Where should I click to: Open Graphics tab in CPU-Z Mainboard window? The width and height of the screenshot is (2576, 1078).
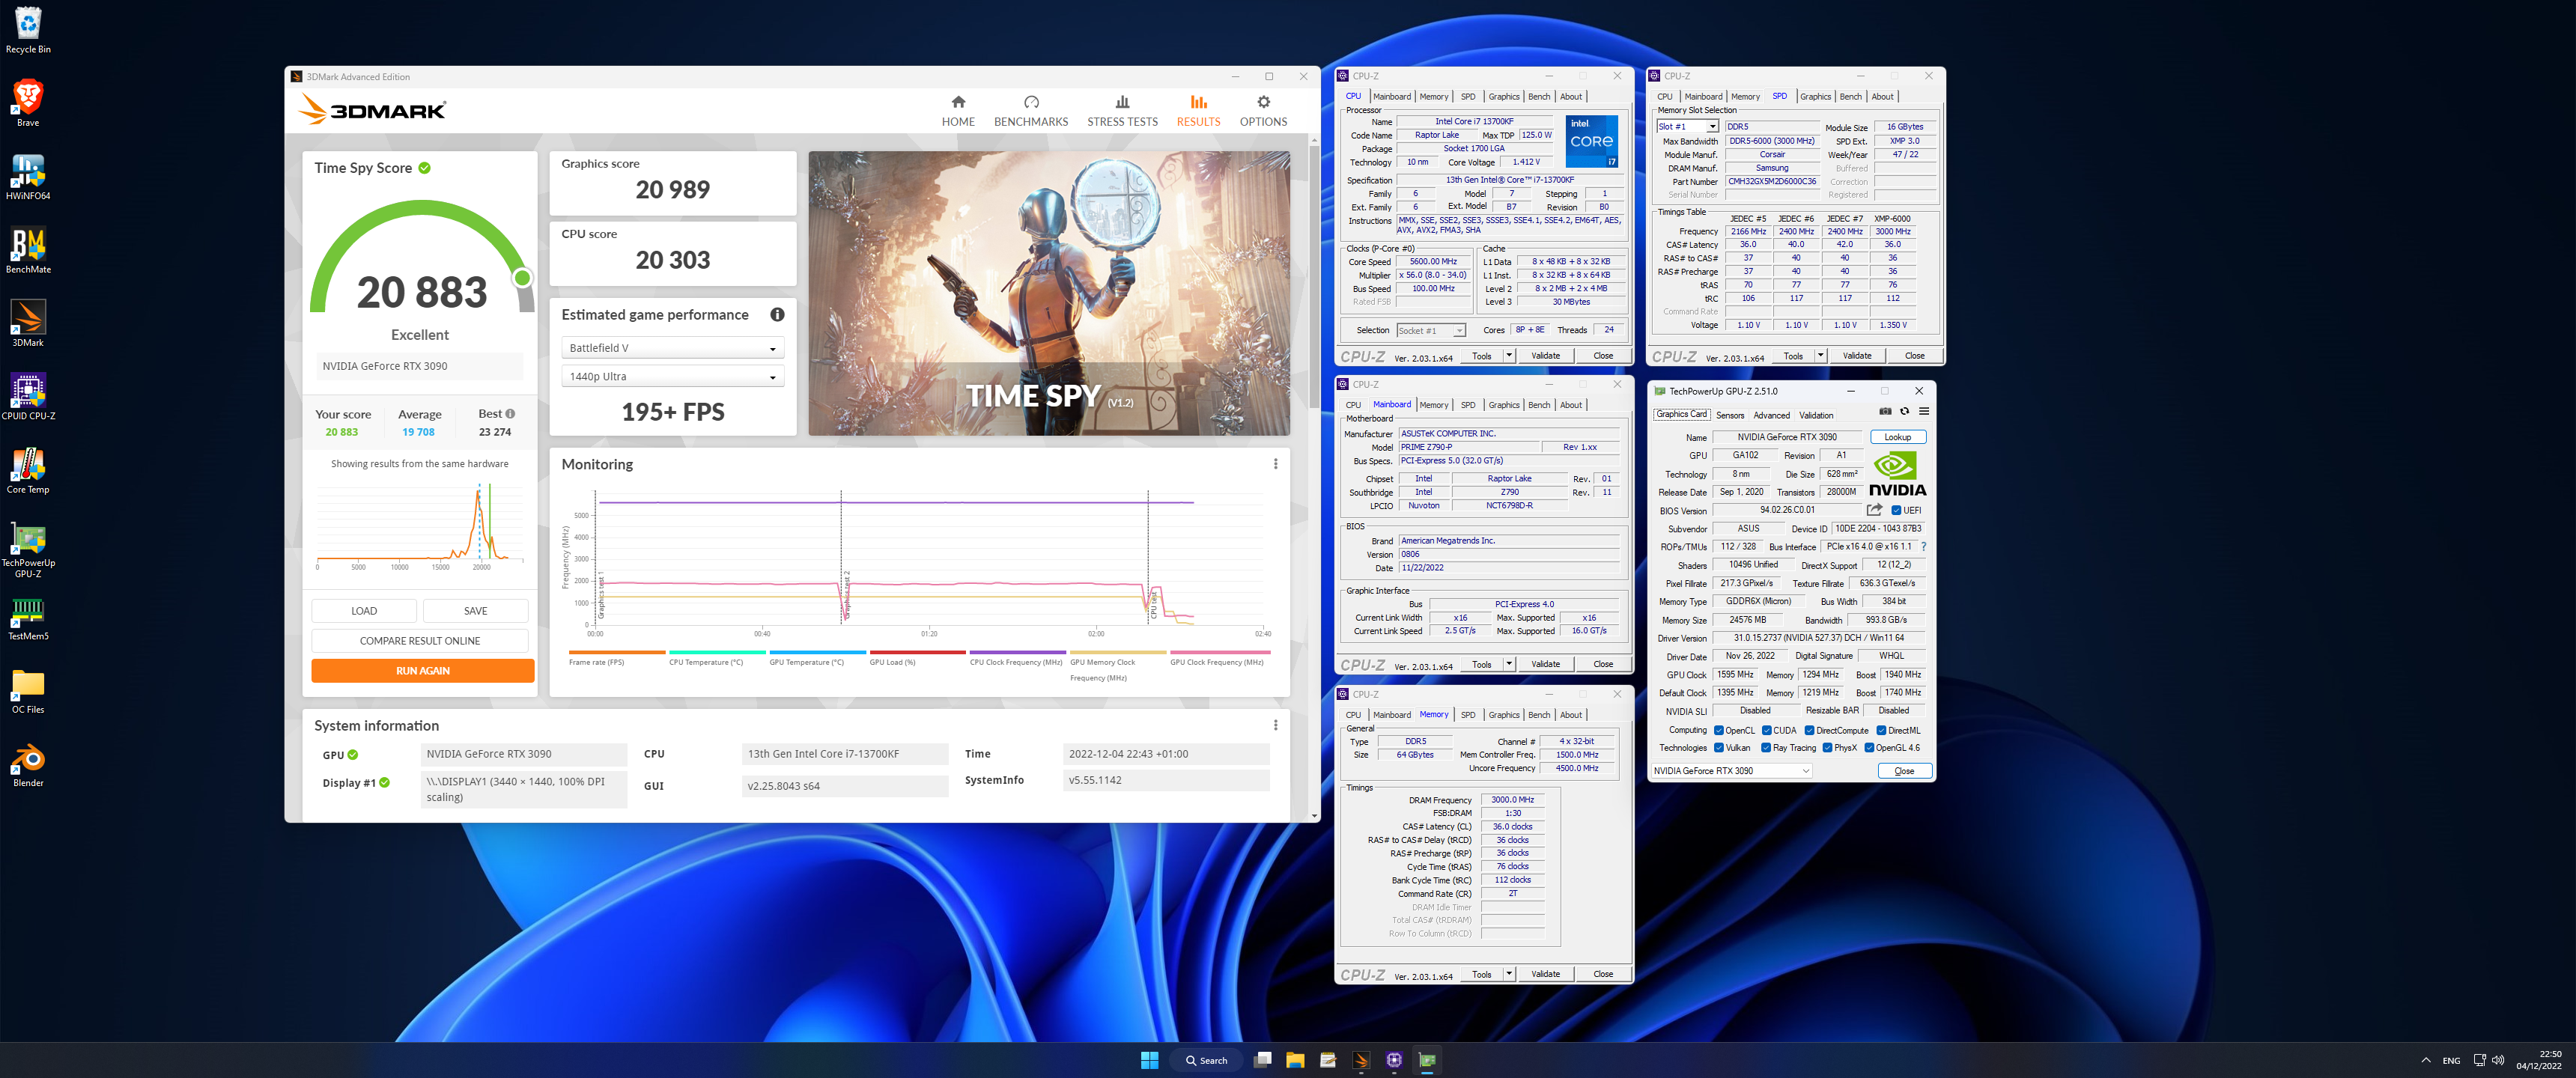(1503, 405)
